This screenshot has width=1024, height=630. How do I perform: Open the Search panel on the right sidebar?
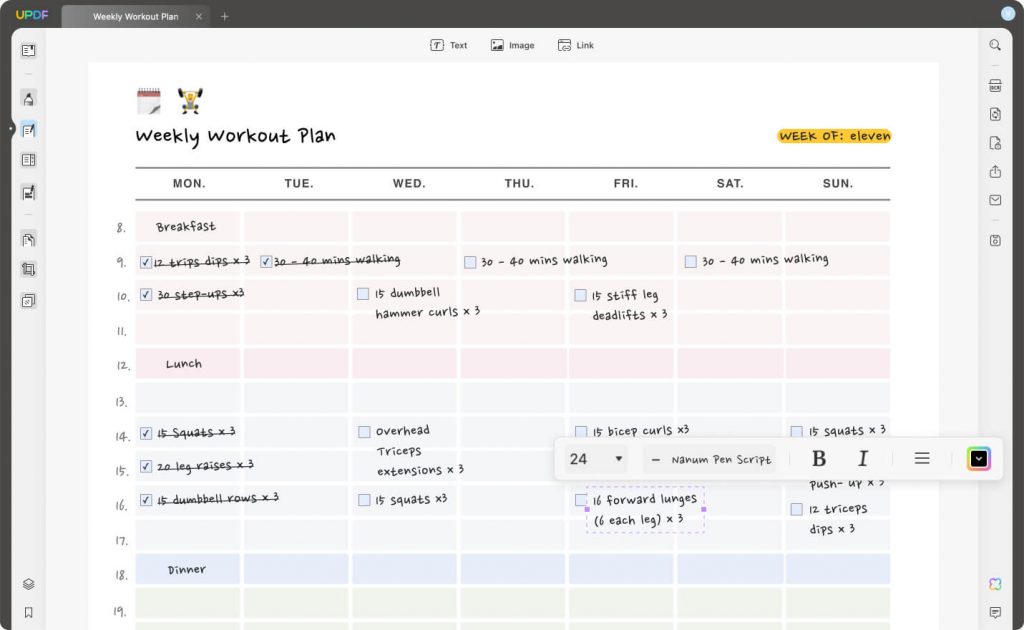pyautogui.click(x=995, y=45)
